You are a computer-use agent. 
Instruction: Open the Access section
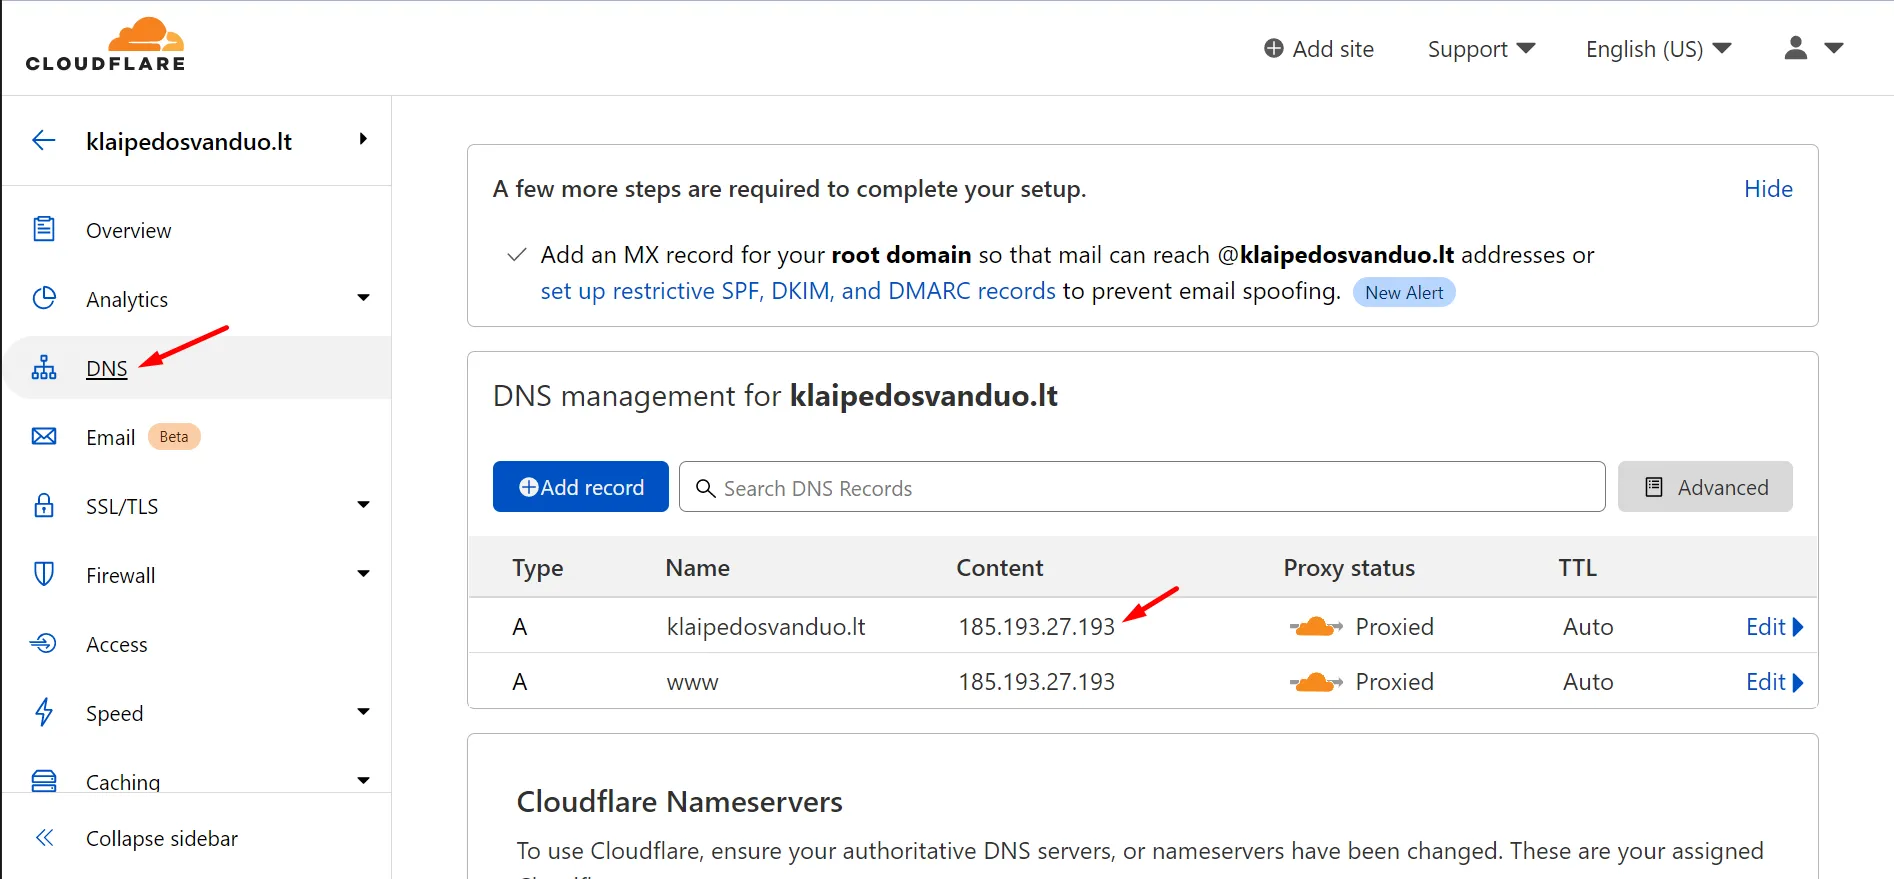(116, 644)
